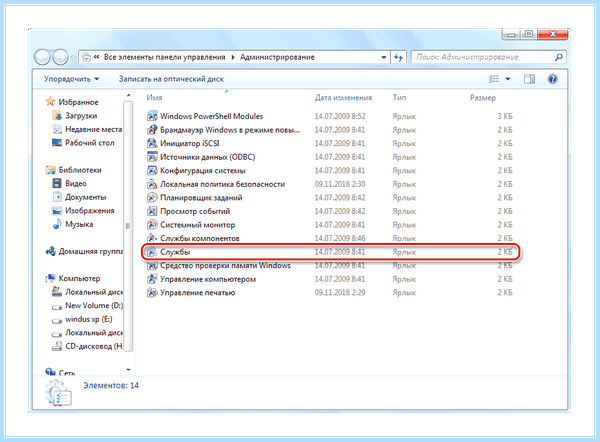
Task: Click the search magnifier icon
Action: coord(558,57)
